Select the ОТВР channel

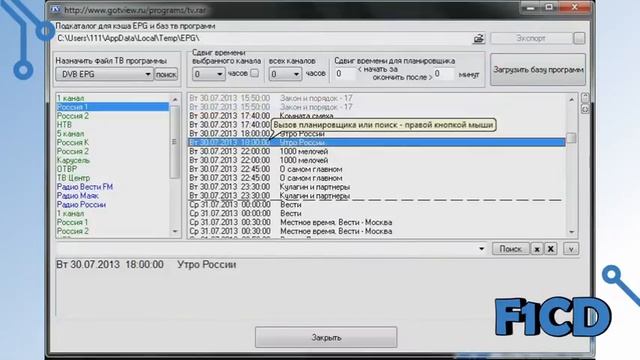click(x=67, y=169)
